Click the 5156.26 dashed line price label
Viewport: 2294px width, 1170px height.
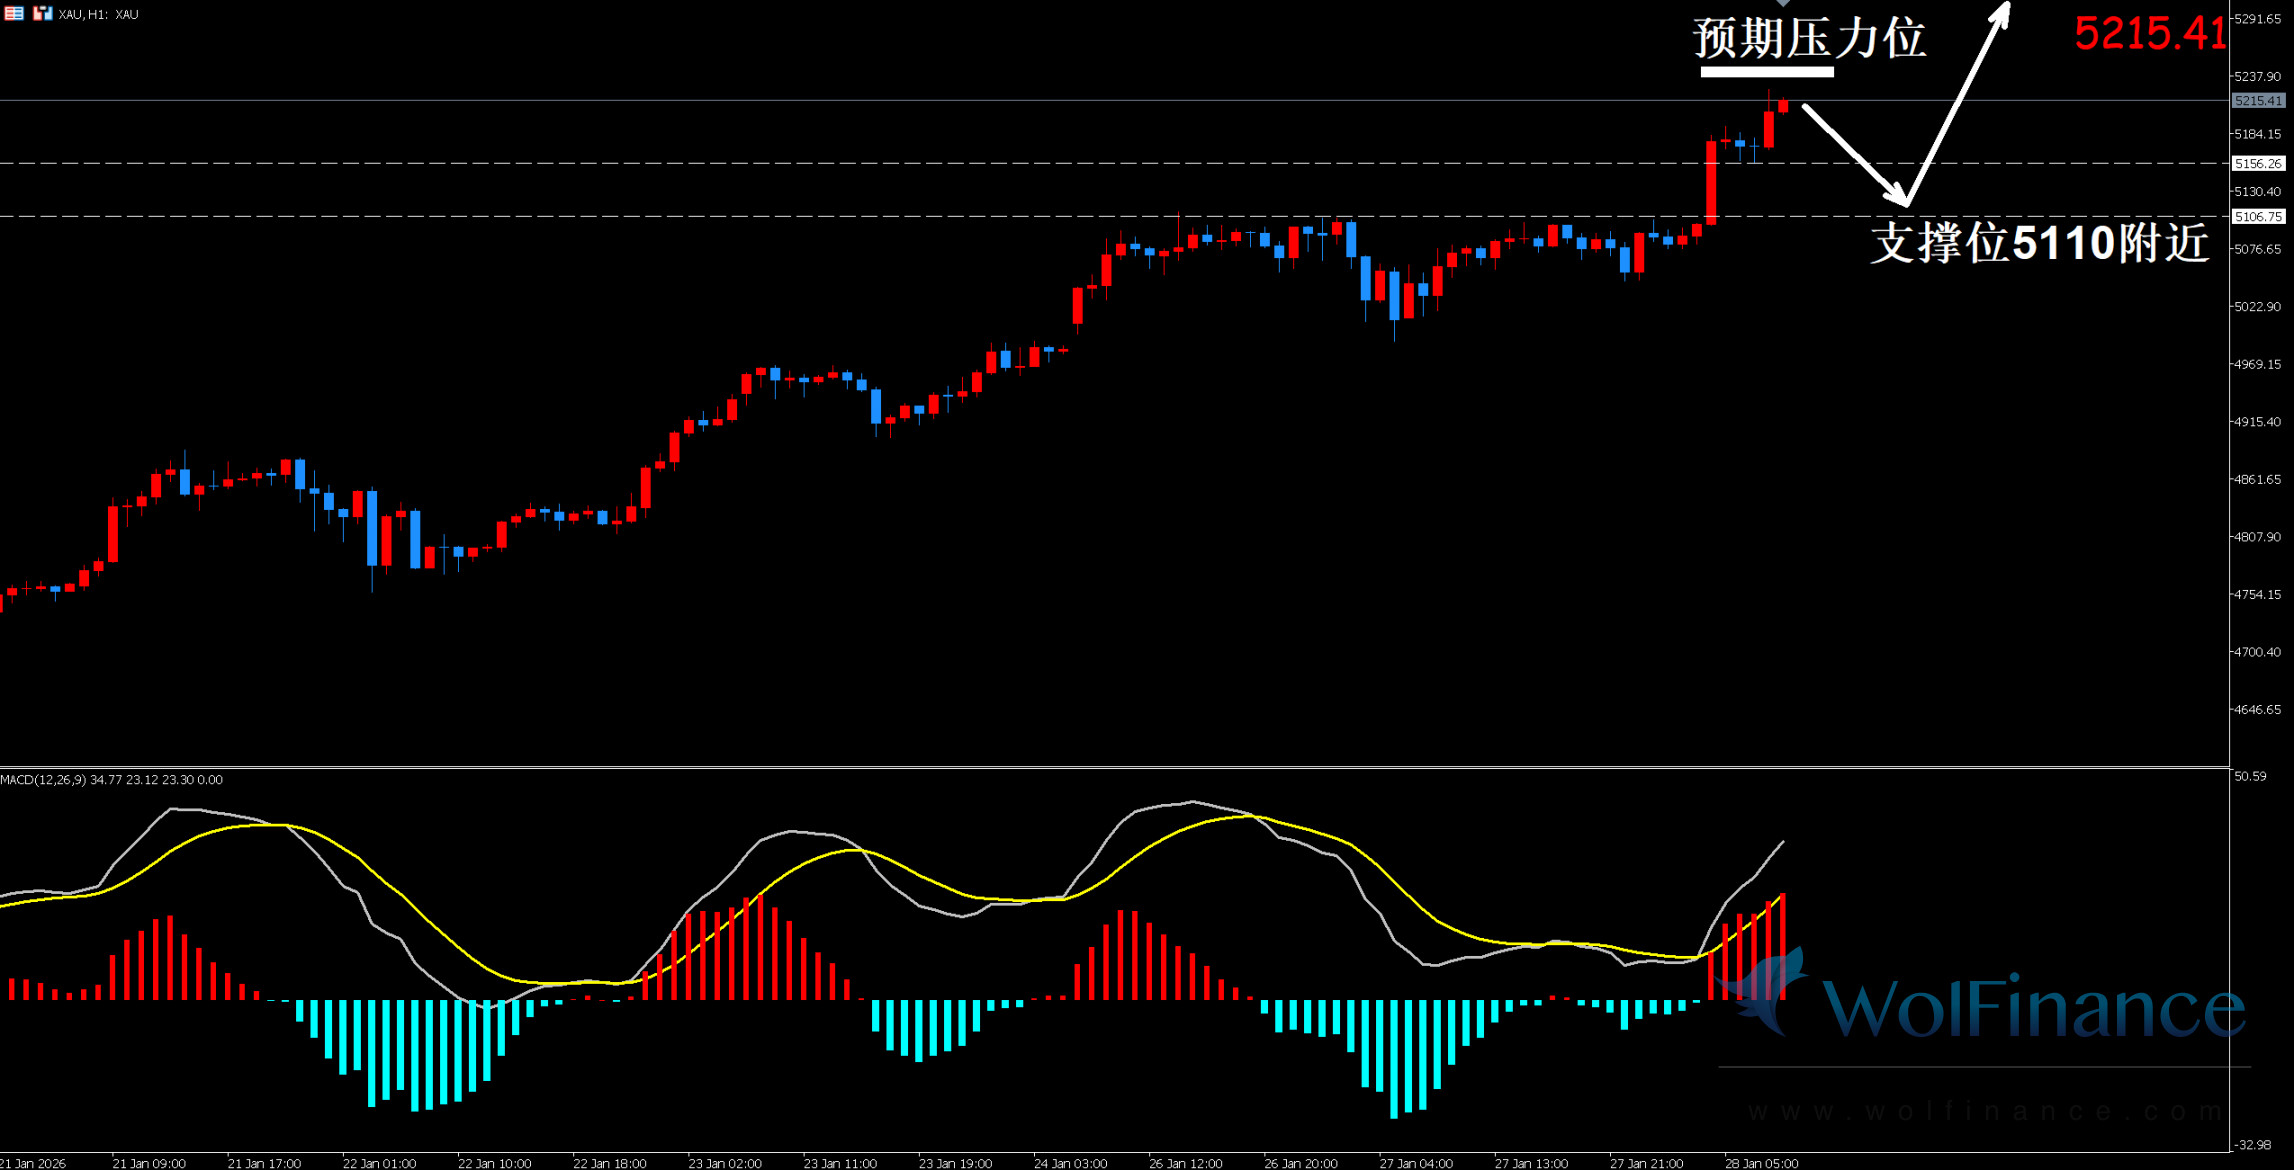point(2258,163)
